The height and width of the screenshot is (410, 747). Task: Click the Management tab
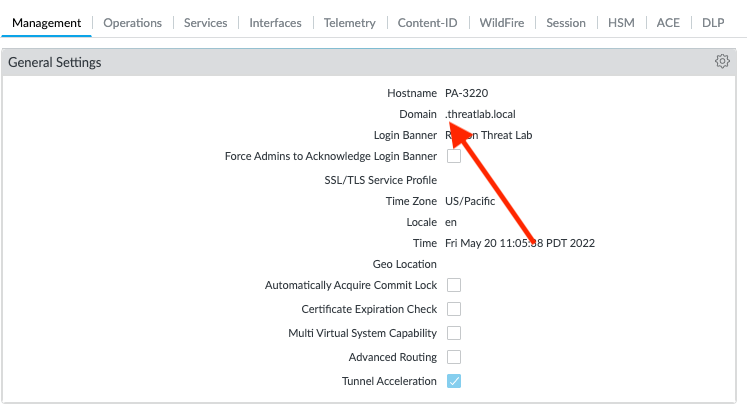[x=47, y=22]
